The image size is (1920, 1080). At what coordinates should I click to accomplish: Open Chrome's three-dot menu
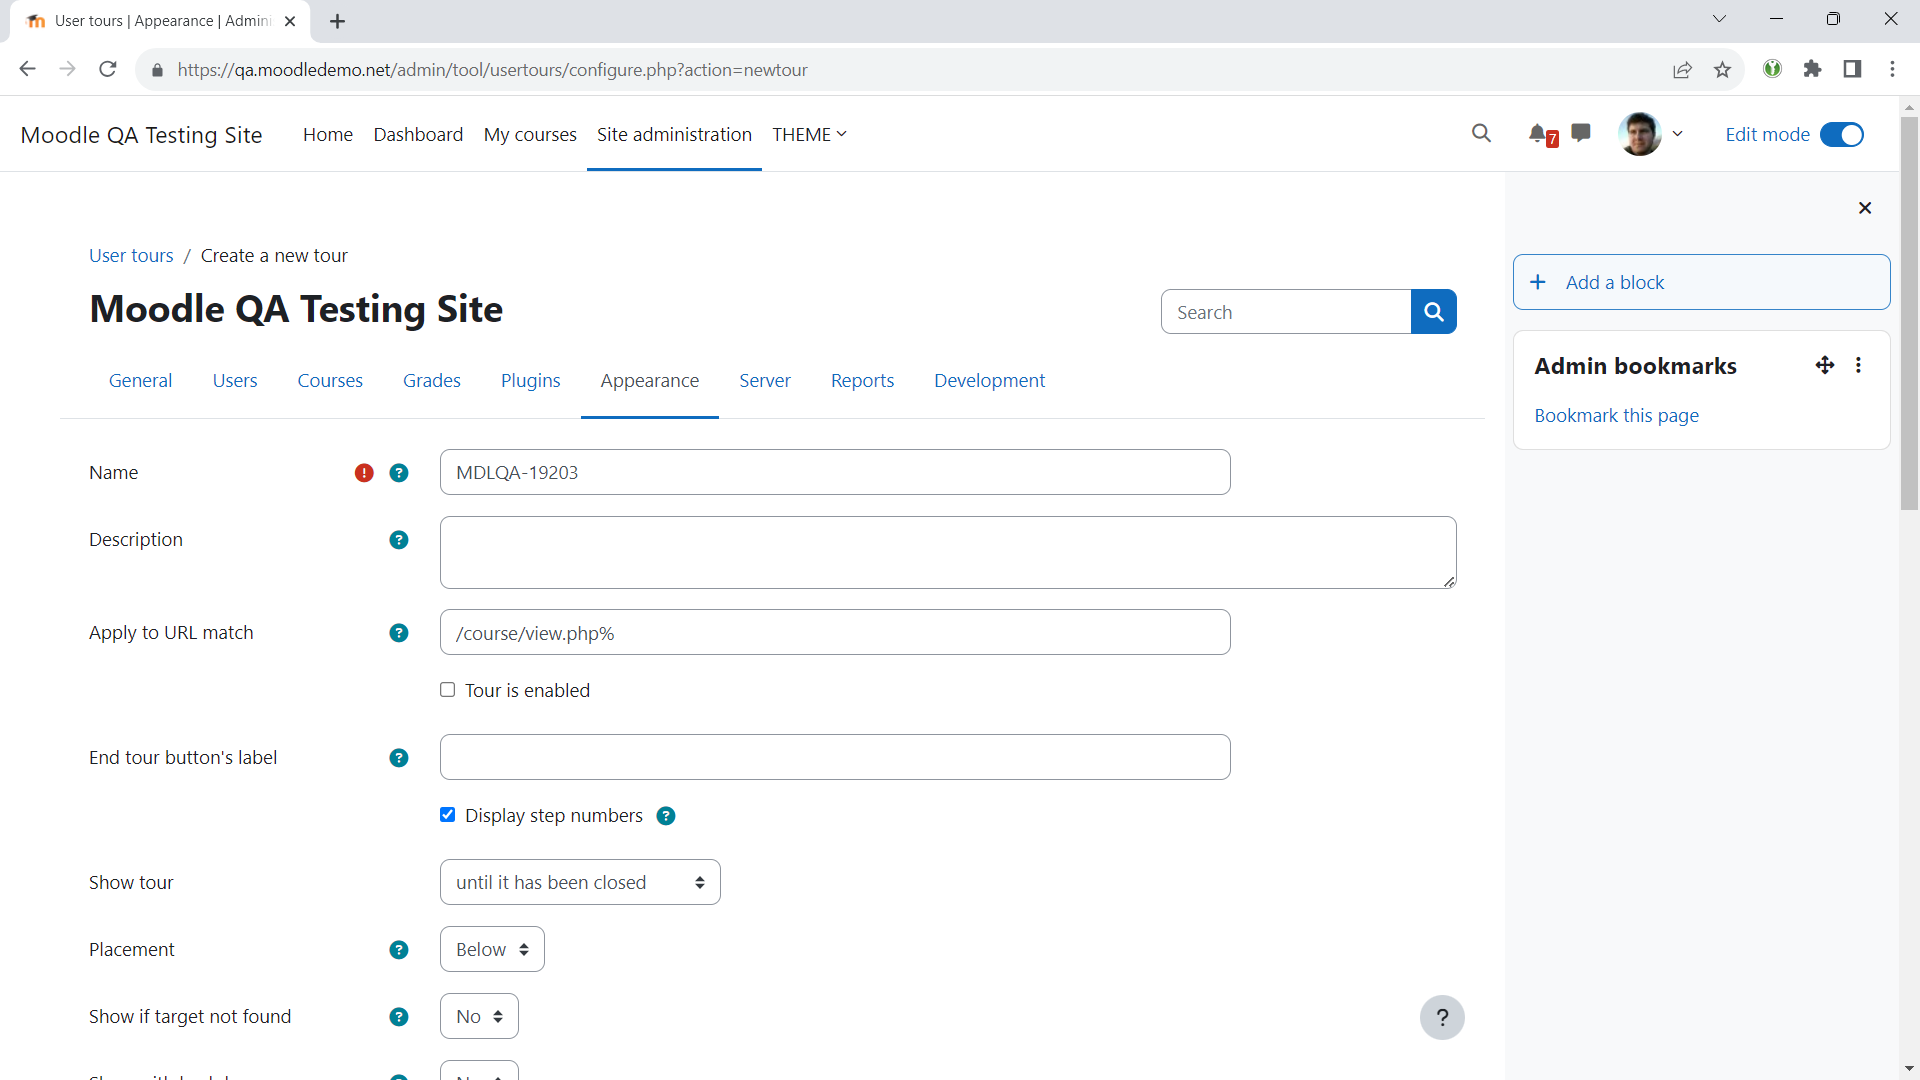pos(1892,69)
